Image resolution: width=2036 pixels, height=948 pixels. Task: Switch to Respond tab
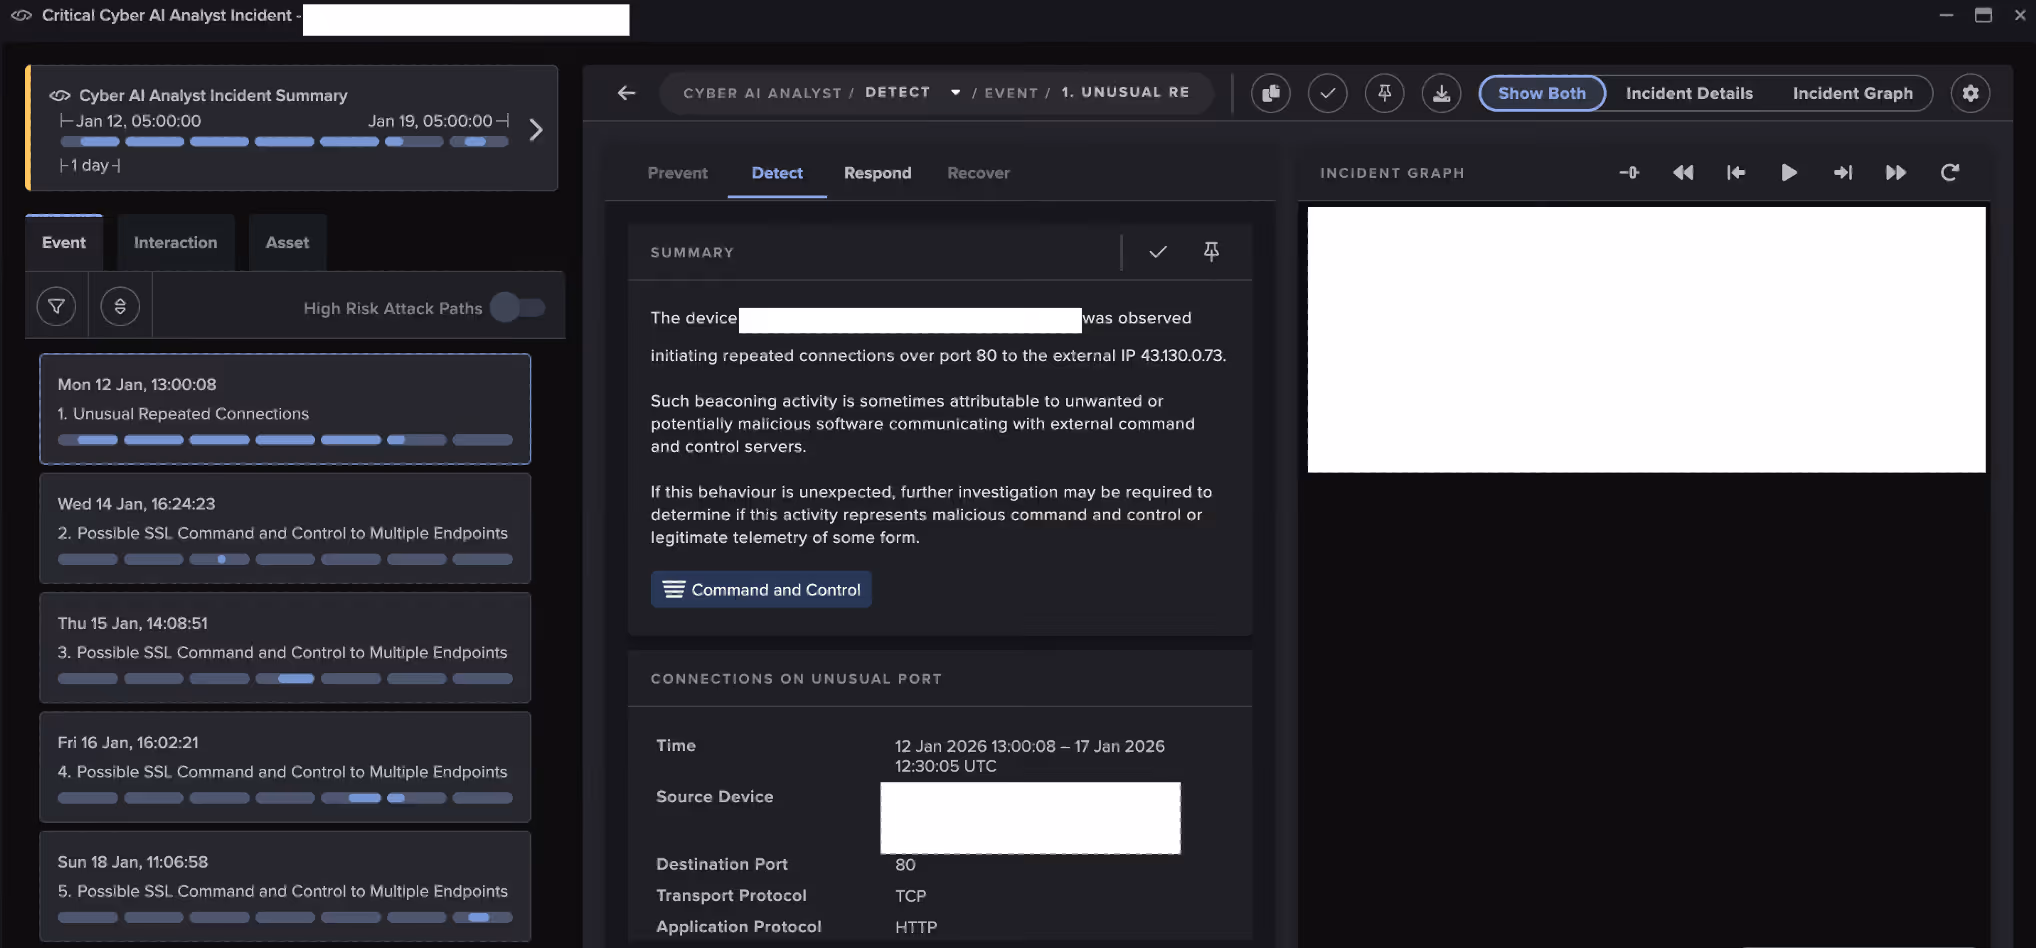[x=877, y=173]
